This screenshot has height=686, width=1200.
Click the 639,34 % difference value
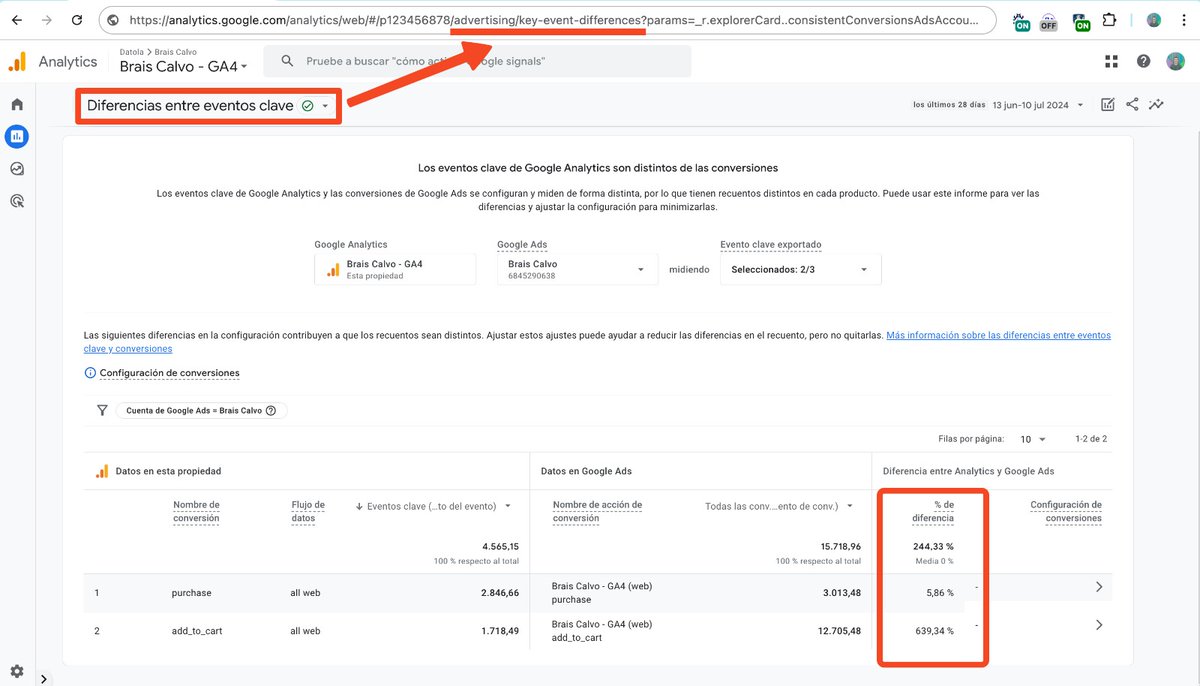[934, 631]
